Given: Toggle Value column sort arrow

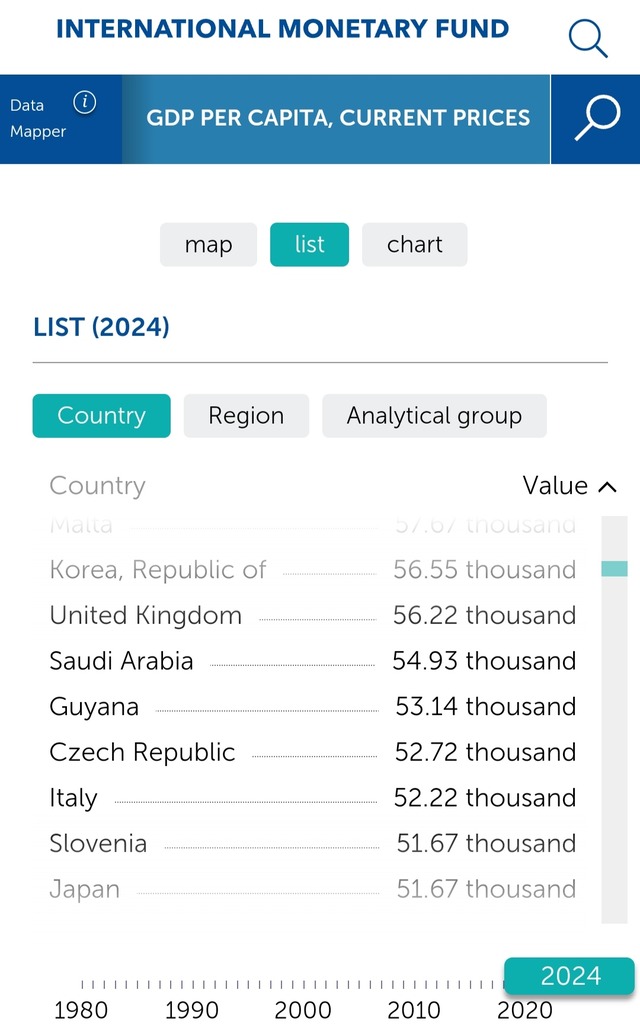Looking at the screenshot, I should (607, 487).
